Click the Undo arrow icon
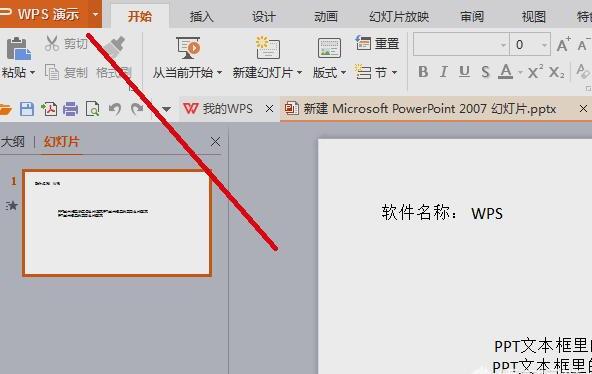Screen dimensions: 592x374 [x=115, y=109]
